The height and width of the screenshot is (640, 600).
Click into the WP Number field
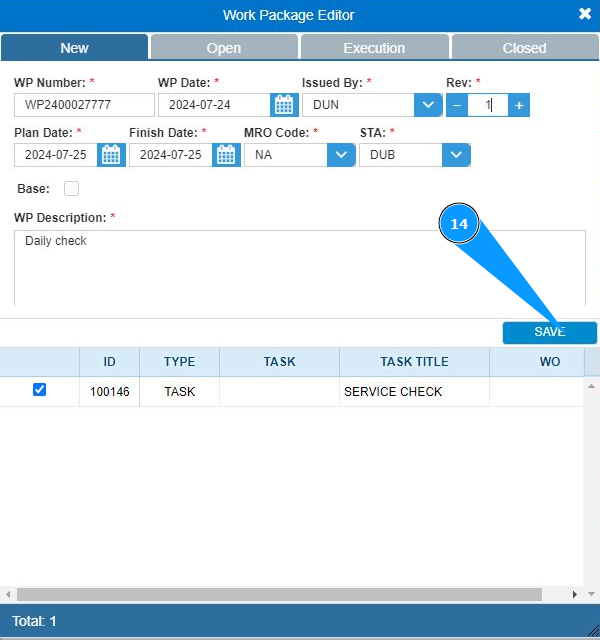84,105
